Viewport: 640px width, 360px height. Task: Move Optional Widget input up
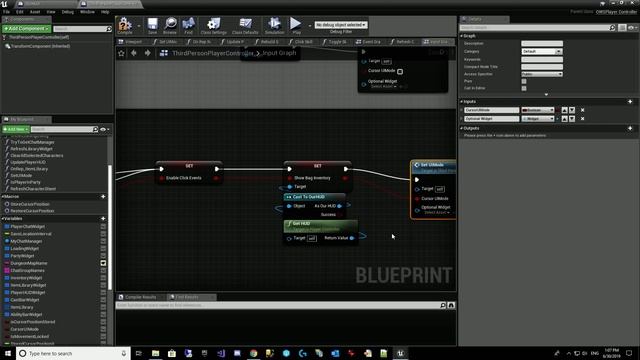pyautogui.click(x=564, y=119)
